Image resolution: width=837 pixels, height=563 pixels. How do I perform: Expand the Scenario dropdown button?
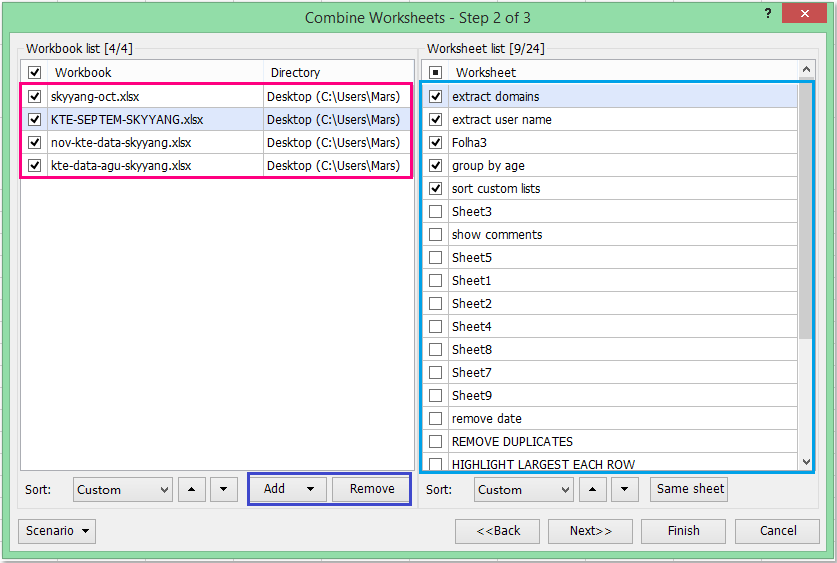coord(57,531)
